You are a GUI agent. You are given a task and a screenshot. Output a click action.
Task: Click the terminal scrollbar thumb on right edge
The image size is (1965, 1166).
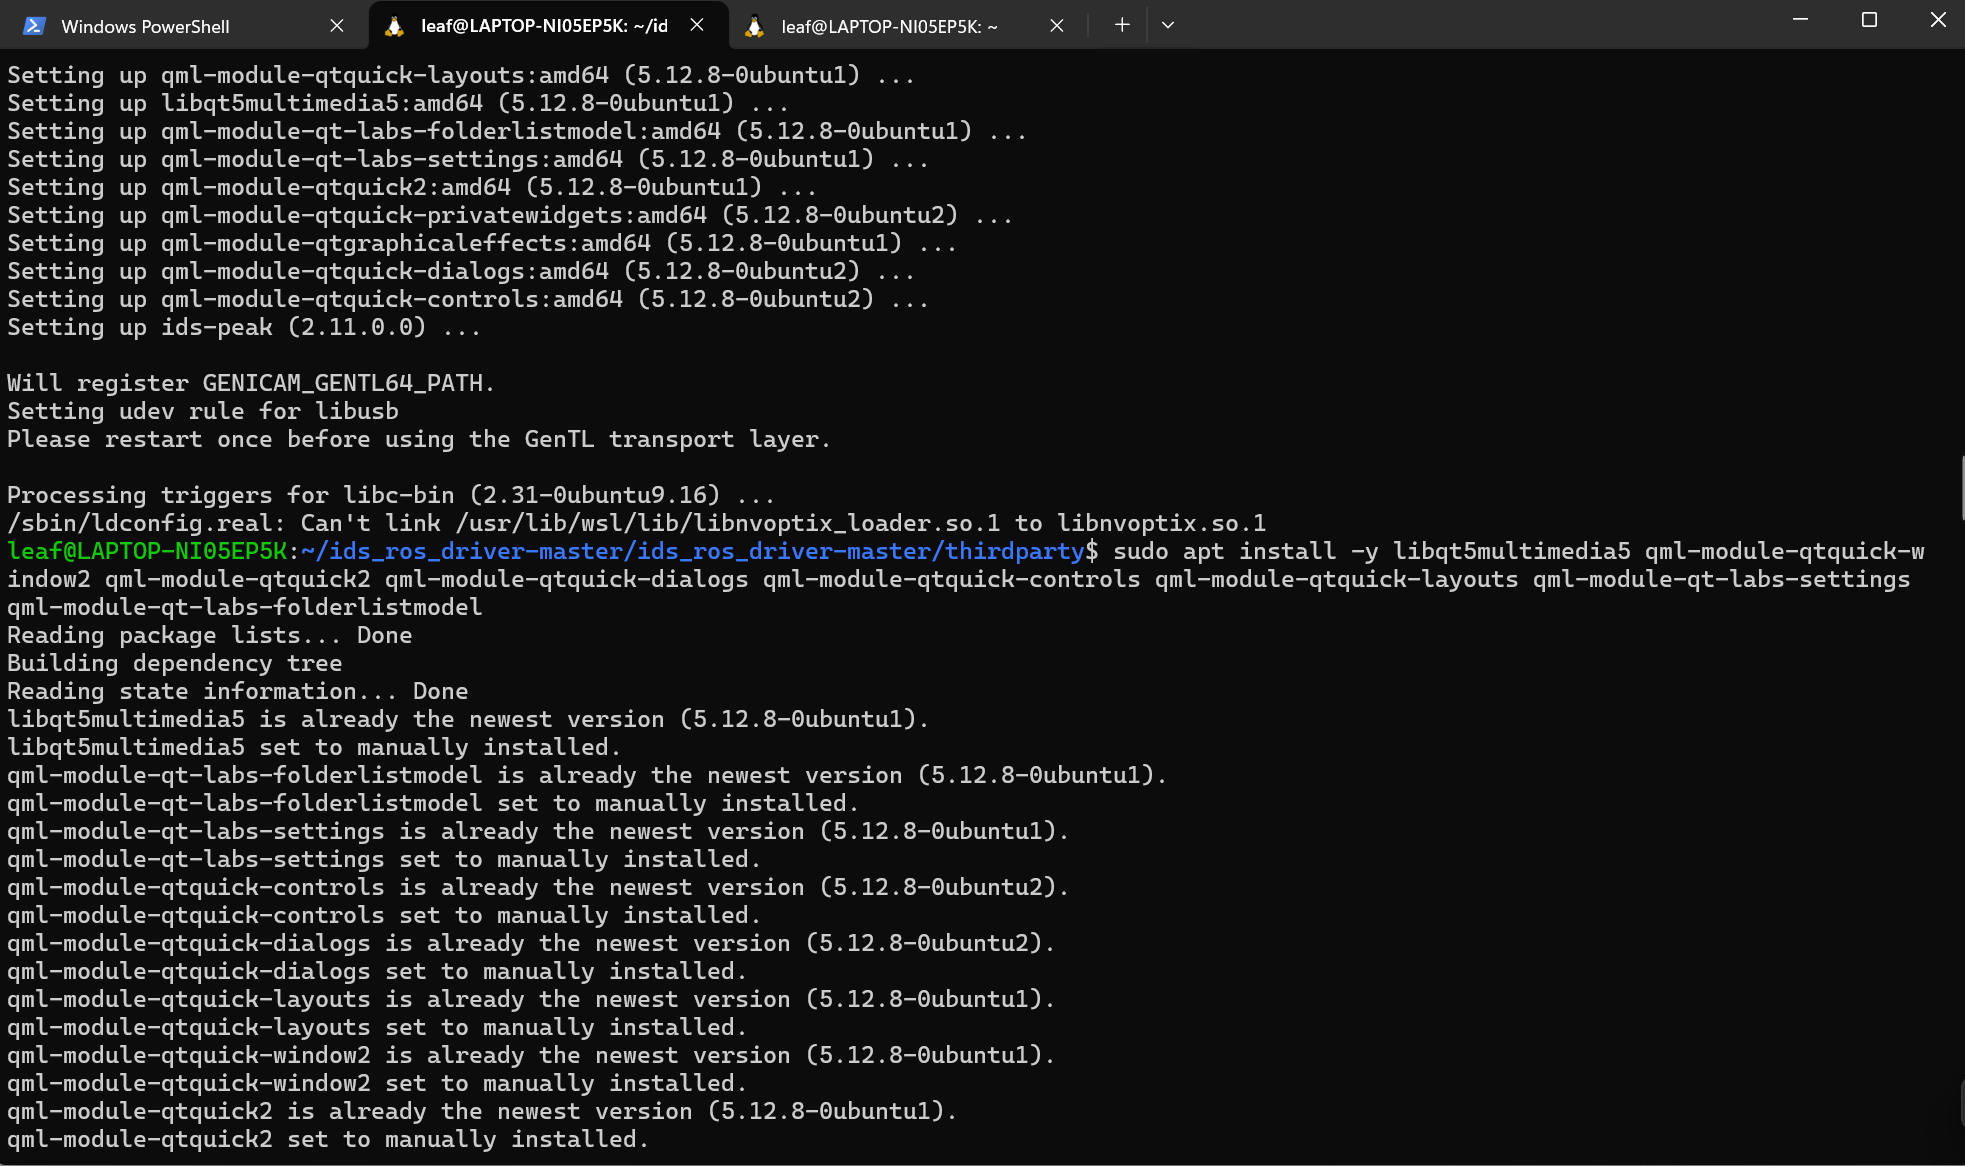(1961, 488)
